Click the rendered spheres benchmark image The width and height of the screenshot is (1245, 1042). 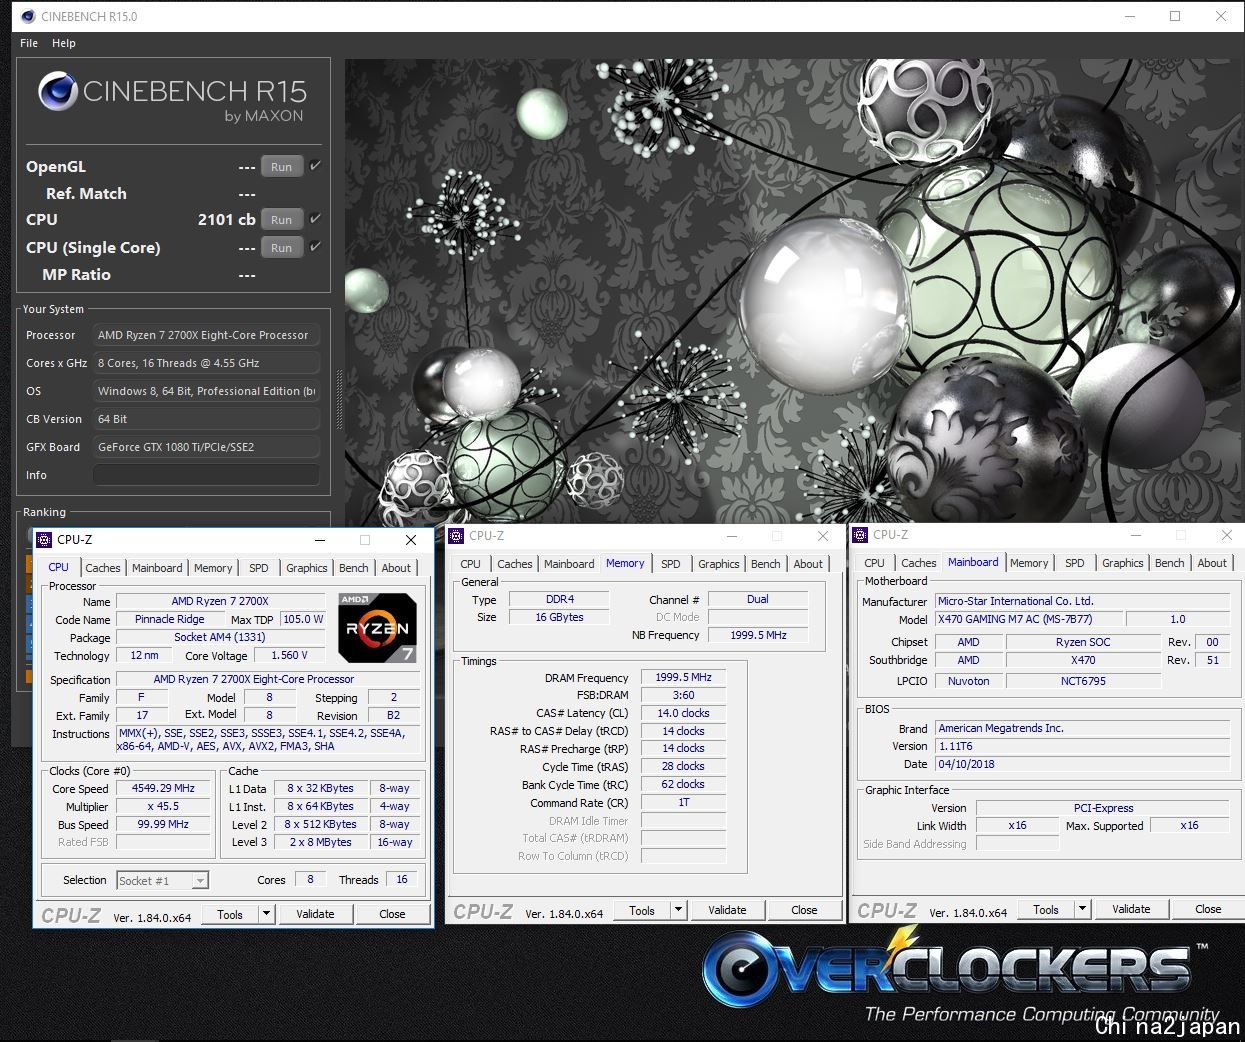point(795,290)
